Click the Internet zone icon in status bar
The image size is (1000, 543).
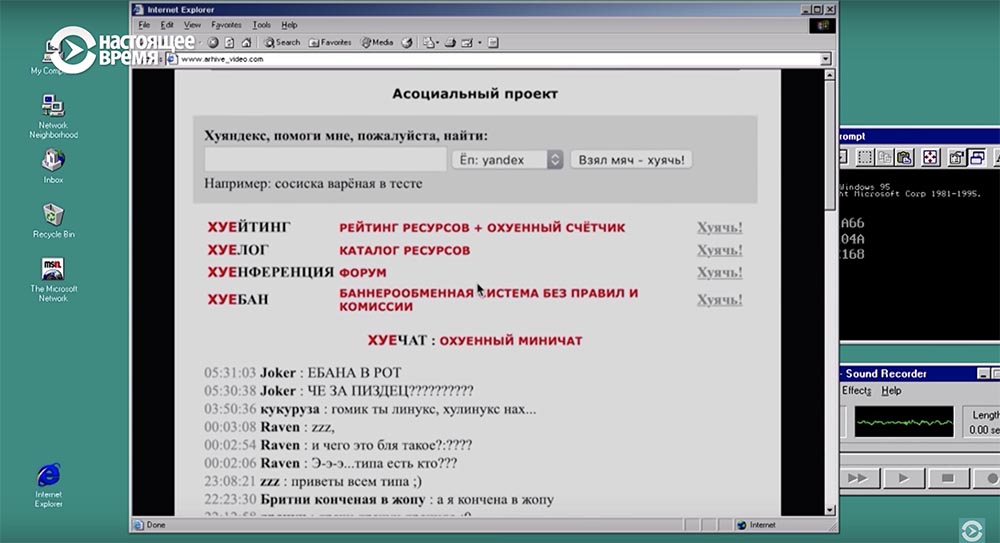coord(741,525)
